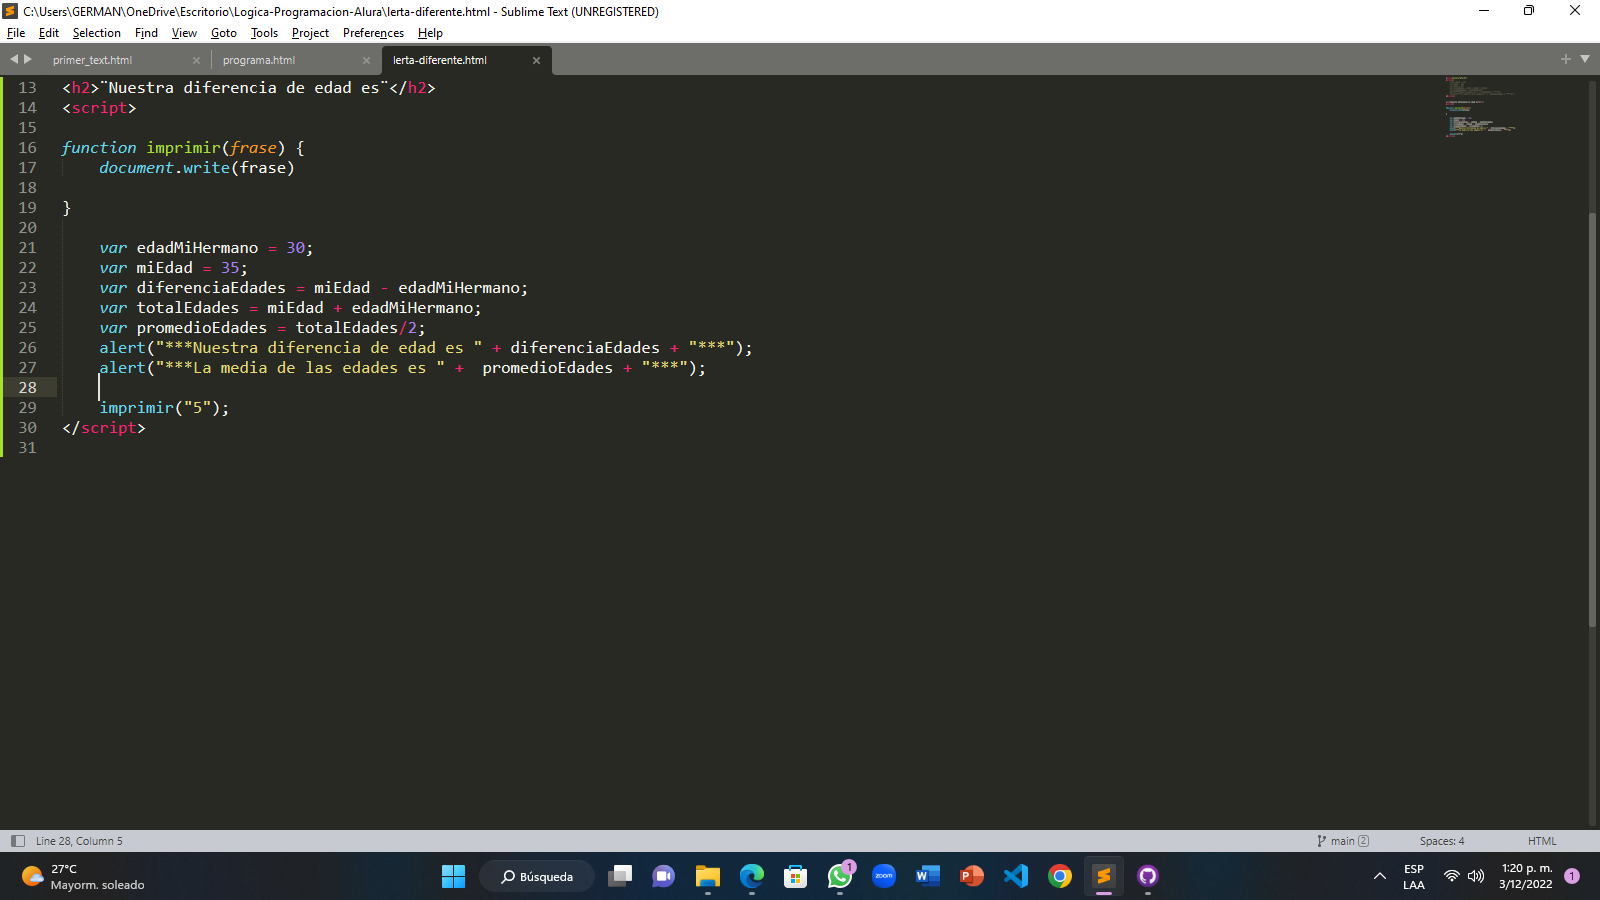Open File Explorer from taskbar
Screen dimensions: 1600x900
[x=708, y=877]
